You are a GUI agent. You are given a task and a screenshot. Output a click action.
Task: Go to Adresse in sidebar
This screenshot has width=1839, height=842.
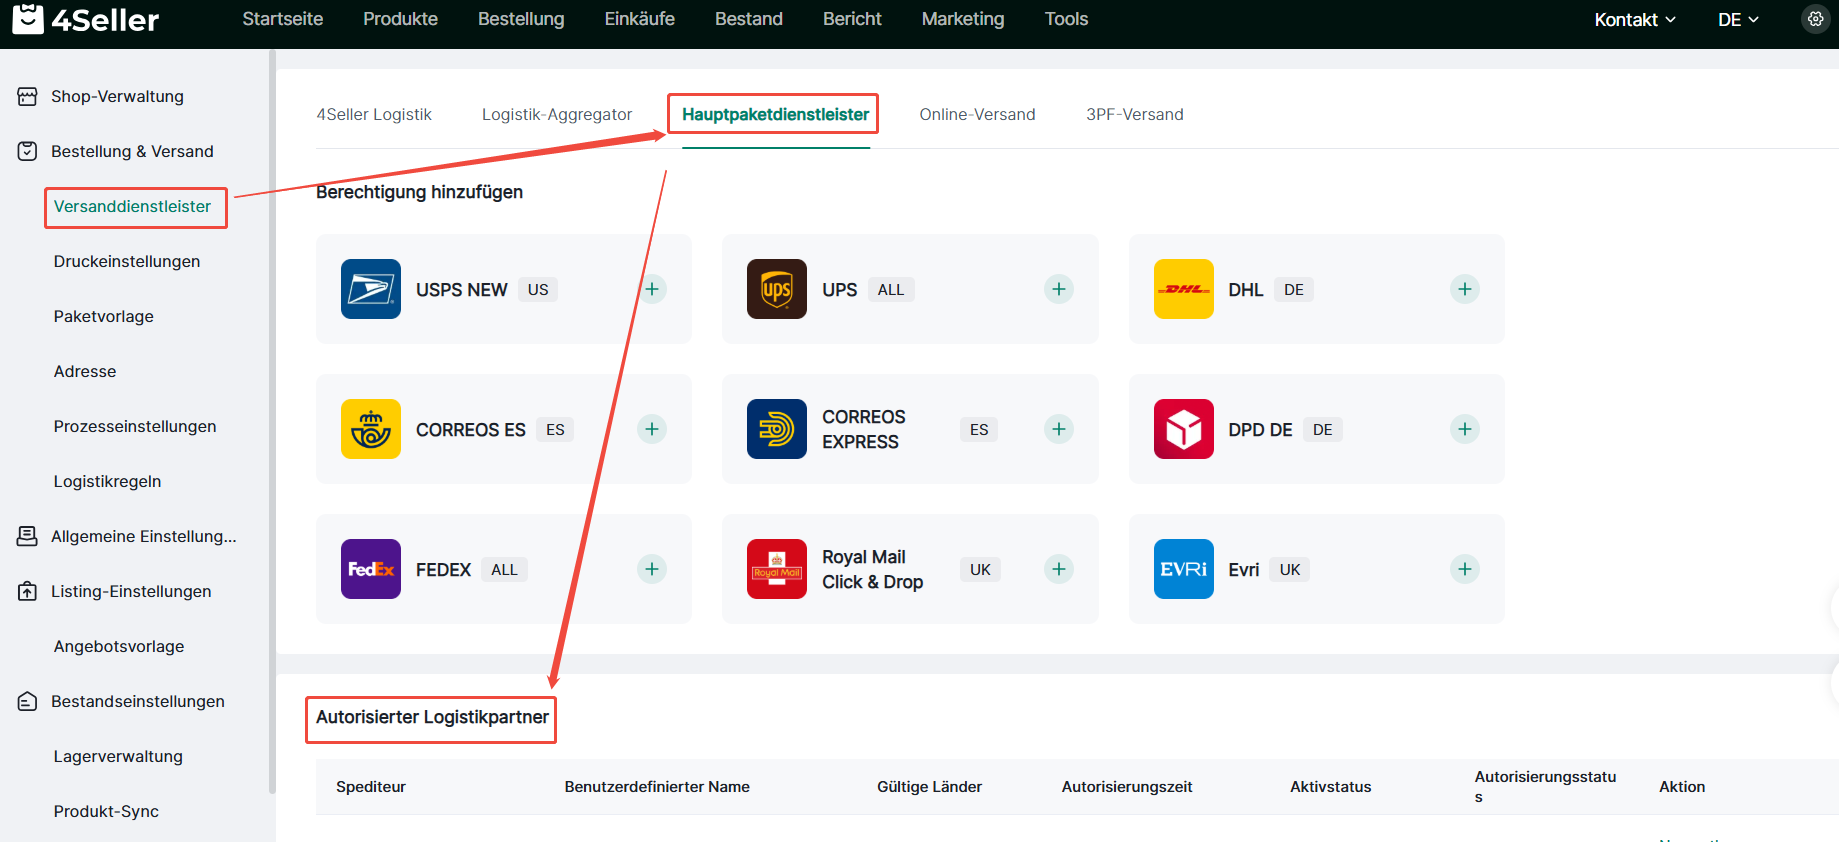pyautogui.click(x=85, y=371)
